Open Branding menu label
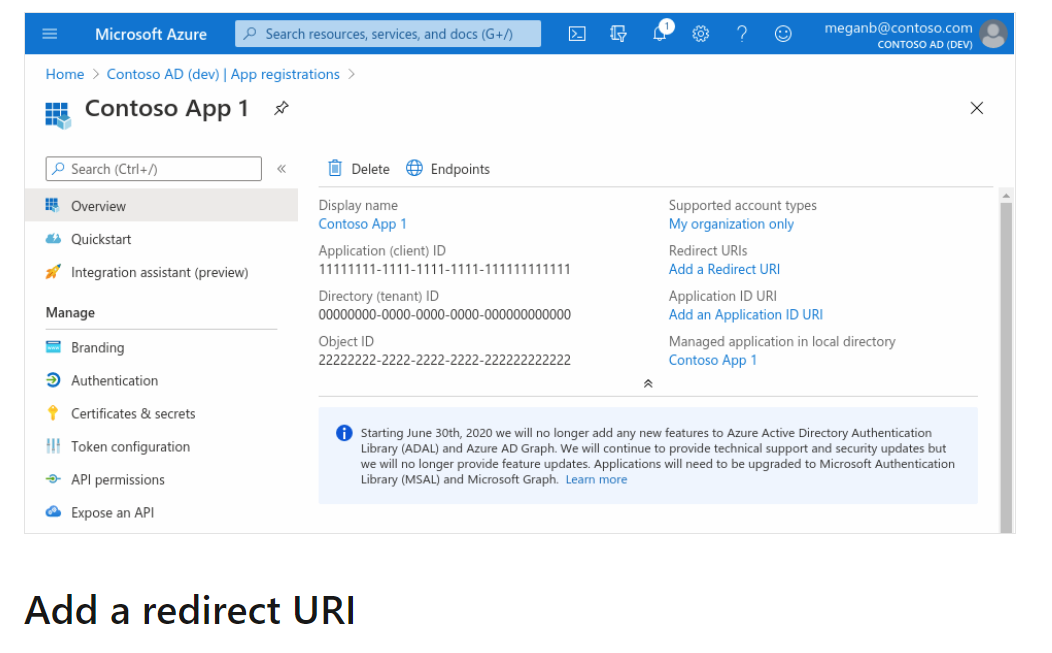Screen dimensions: 1052x653 97,348
